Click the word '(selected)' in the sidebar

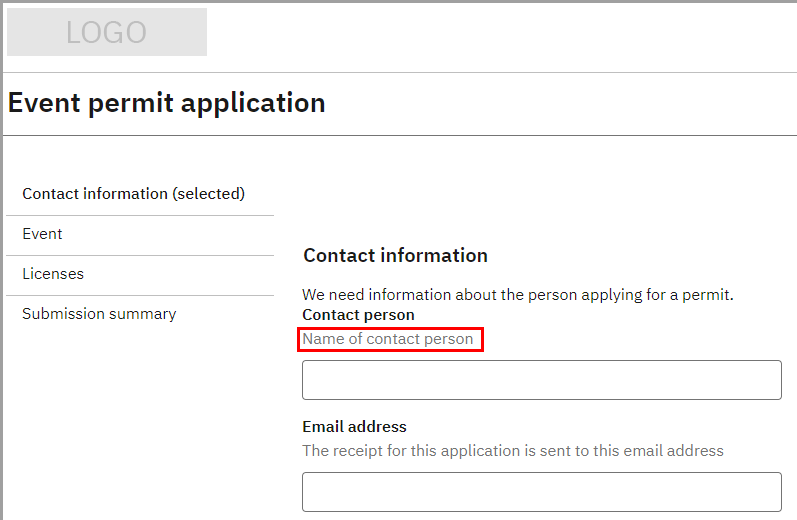[x=209, y=194]
